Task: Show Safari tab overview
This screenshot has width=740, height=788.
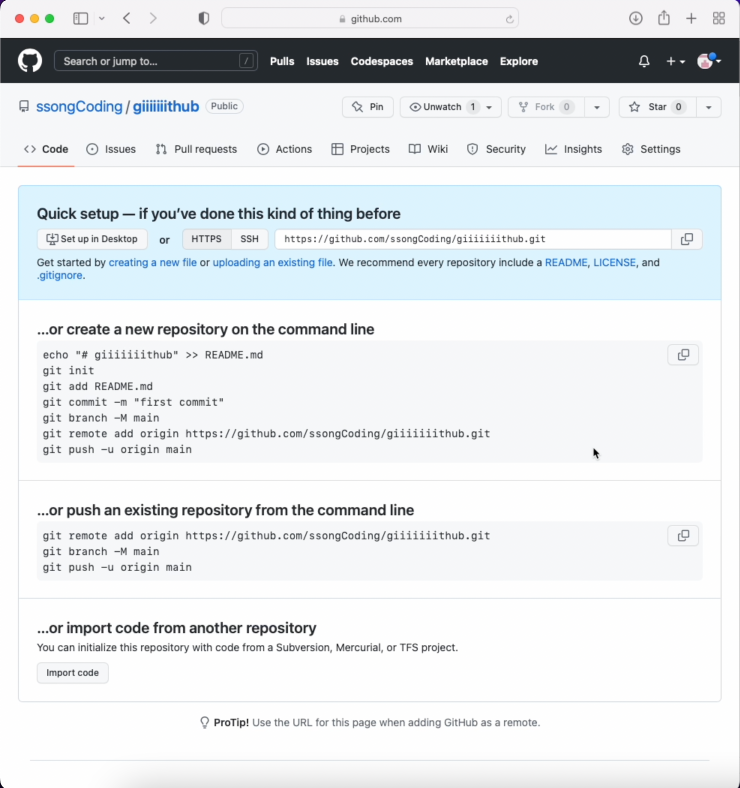Action: click(719, 19)
